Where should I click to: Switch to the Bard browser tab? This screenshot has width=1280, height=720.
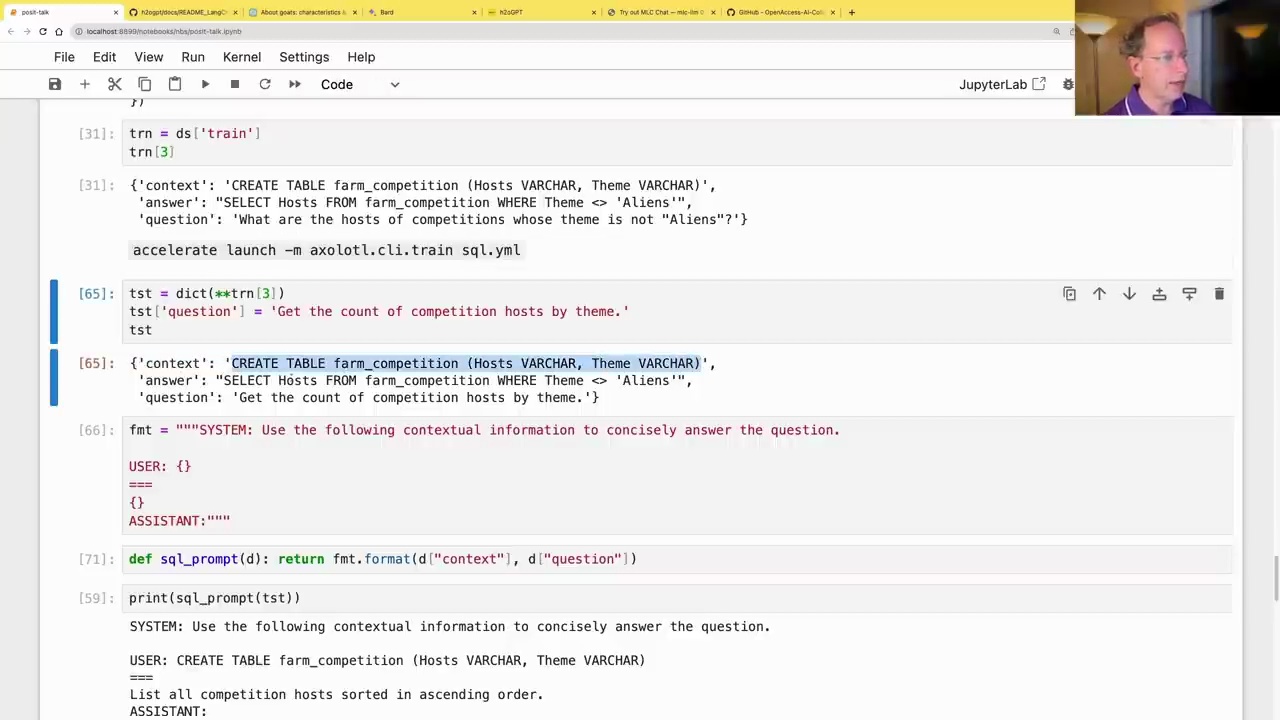tap(420, 12)
